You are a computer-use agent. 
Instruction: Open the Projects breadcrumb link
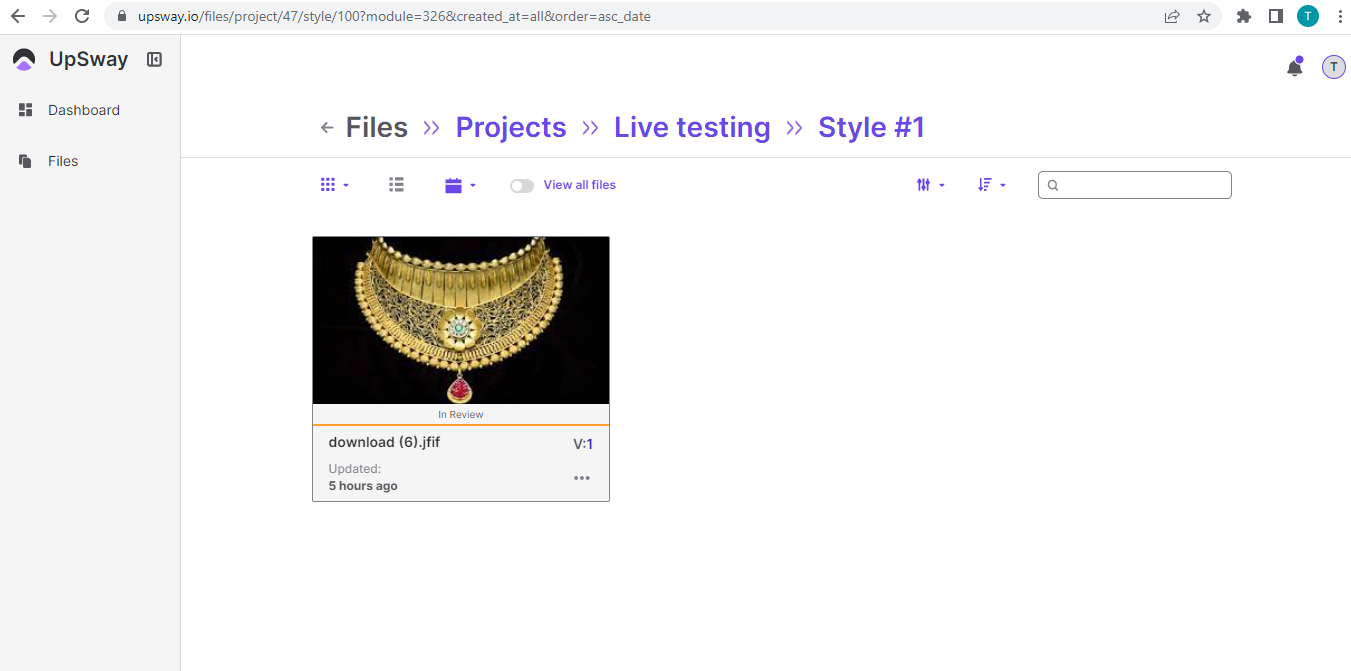point(510,127)
